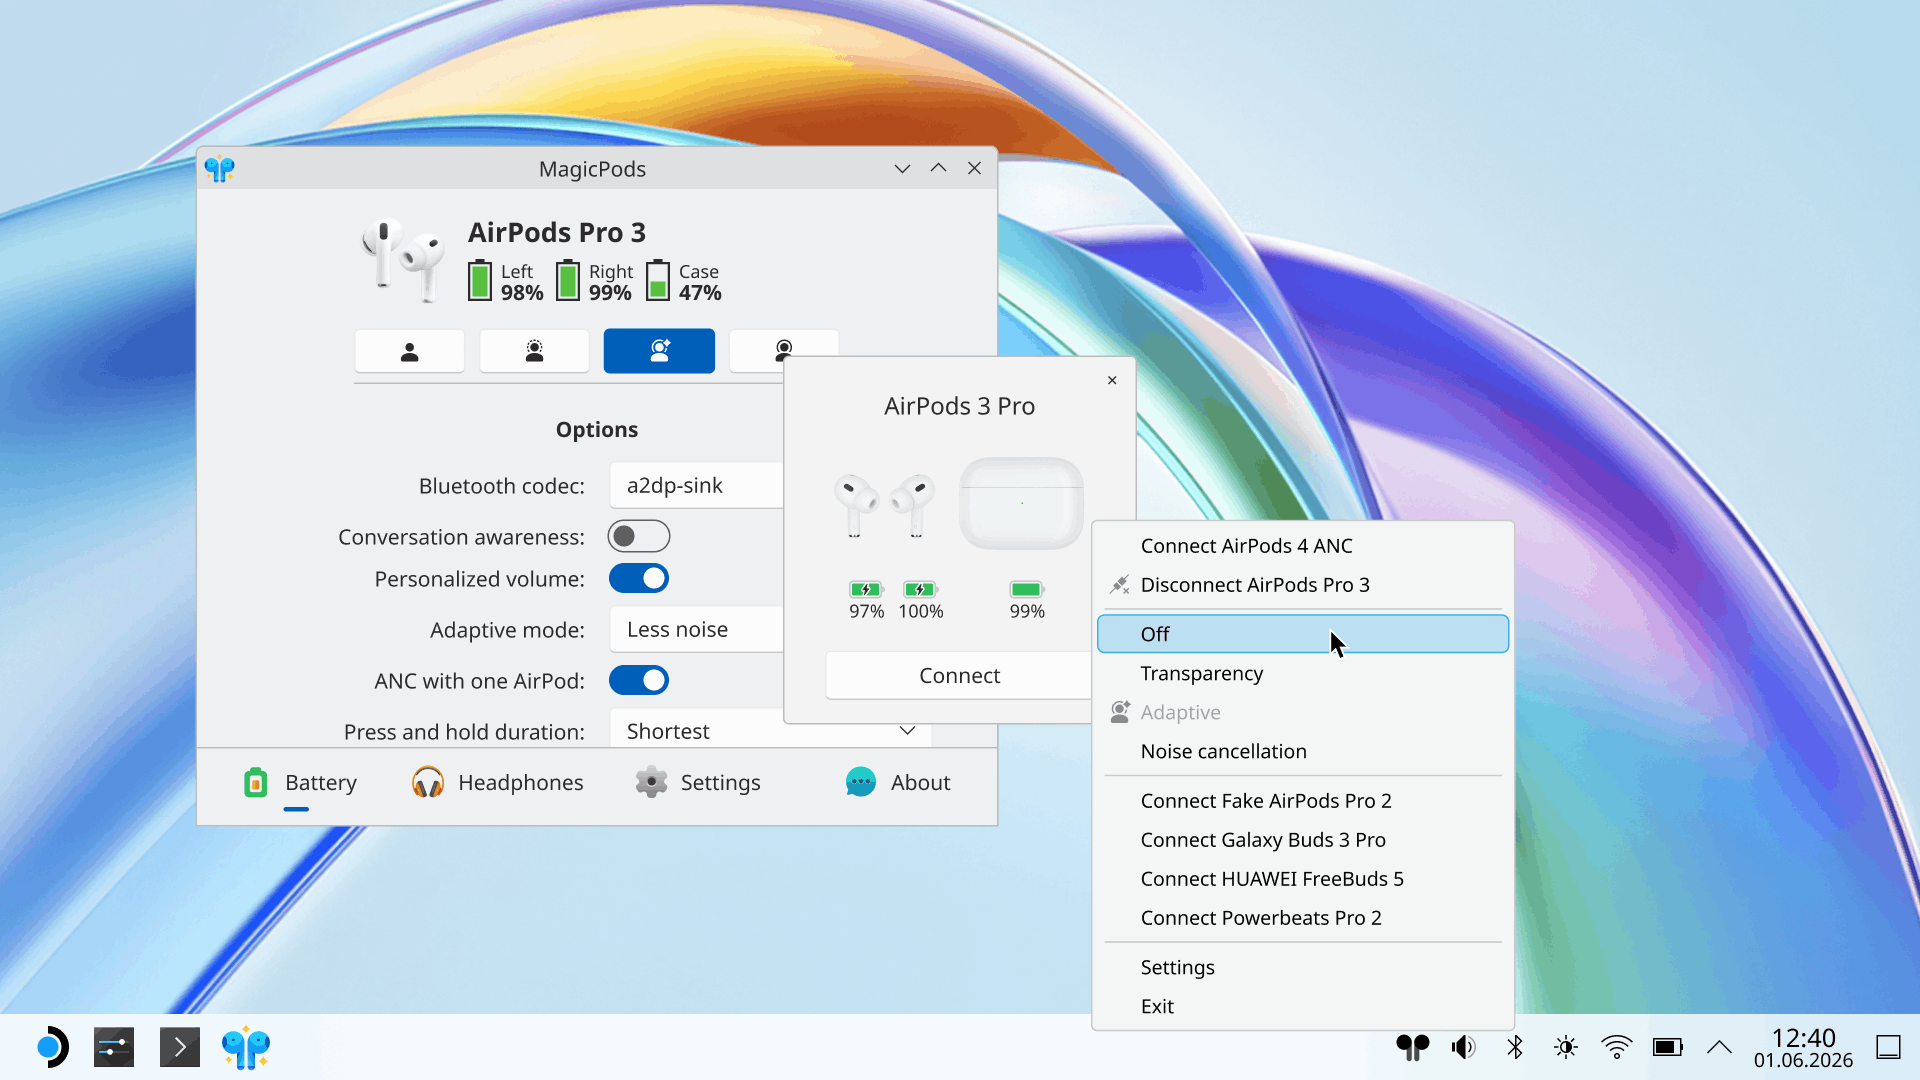This screenshot has height=1080, width=1920.
Task: Click the 99% case battery icon
Action: click(1027, 589)
